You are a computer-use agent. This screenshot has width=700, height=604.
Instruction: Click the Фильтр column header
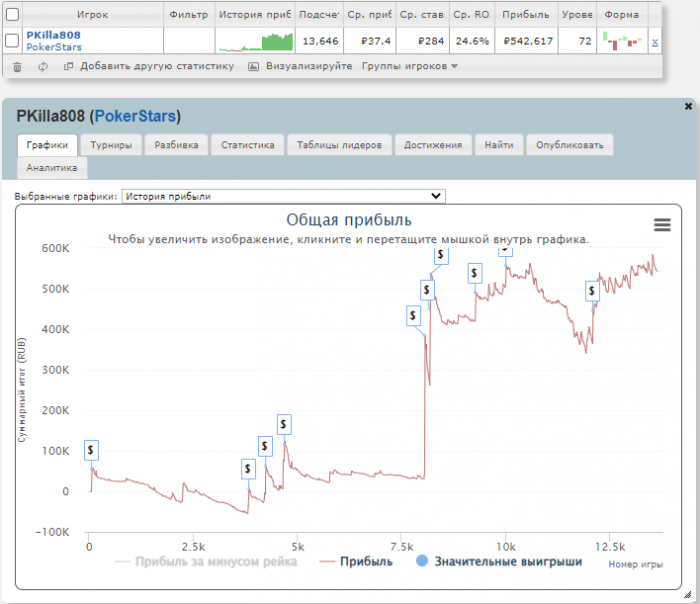point(189,15)
